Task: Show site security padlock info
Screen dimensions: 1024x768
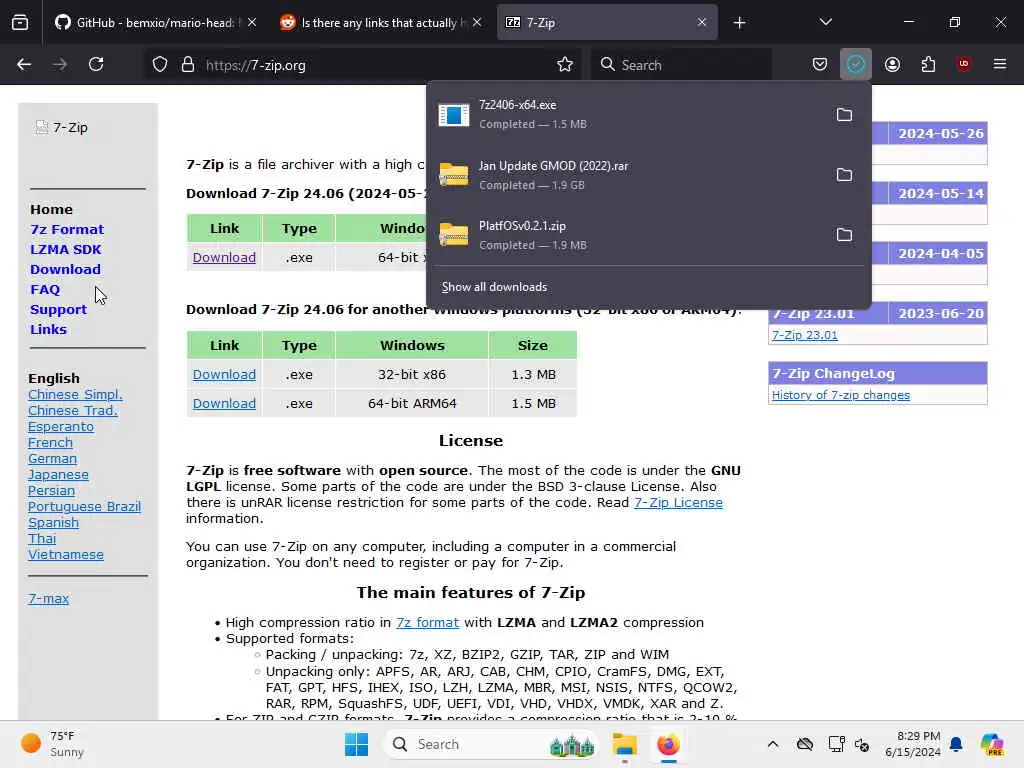Action: (x=188, y=65)
